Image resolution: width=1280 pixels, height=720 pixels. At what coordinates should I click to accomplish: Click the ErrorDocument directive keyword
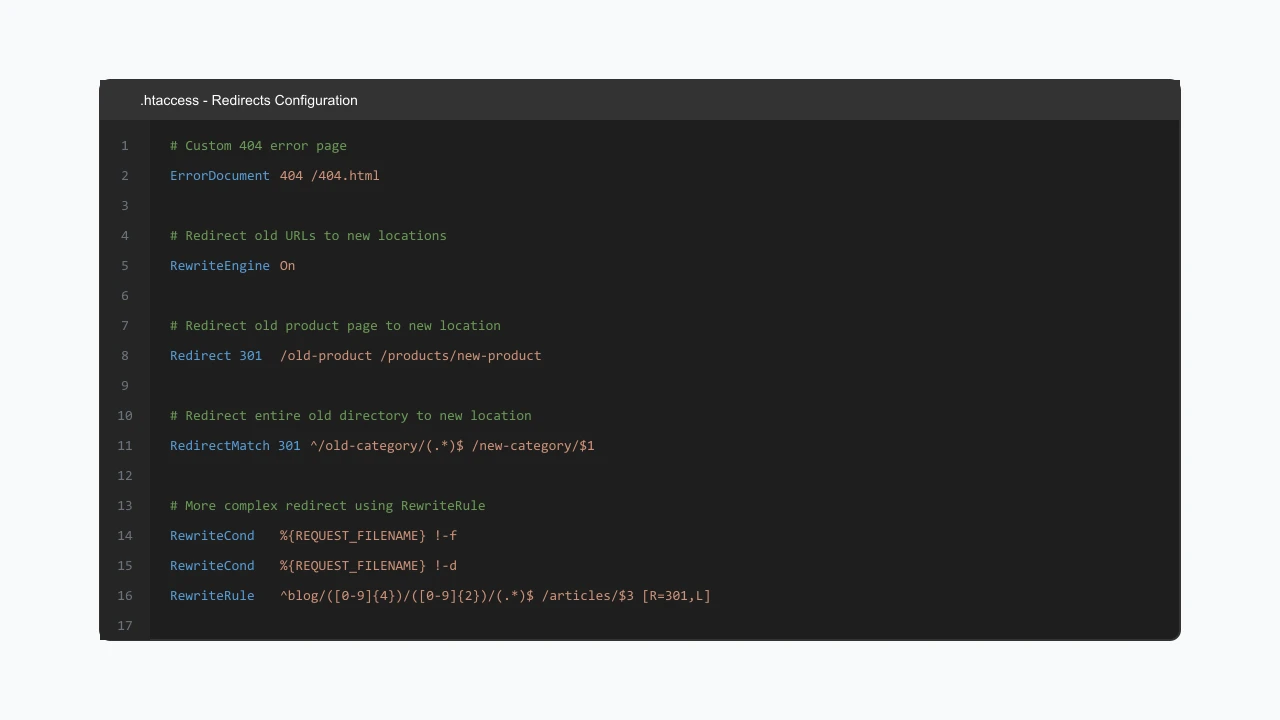click(x=220, y=175)
